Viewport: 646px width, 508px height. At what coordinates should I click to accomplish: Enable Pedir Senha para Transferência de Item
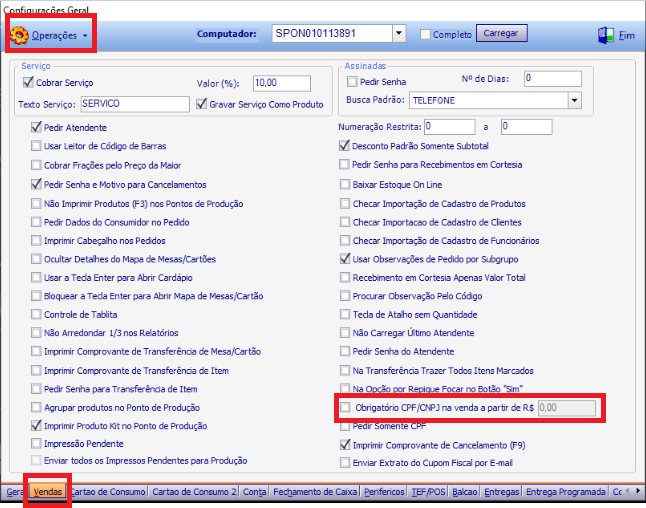[36, 389]
